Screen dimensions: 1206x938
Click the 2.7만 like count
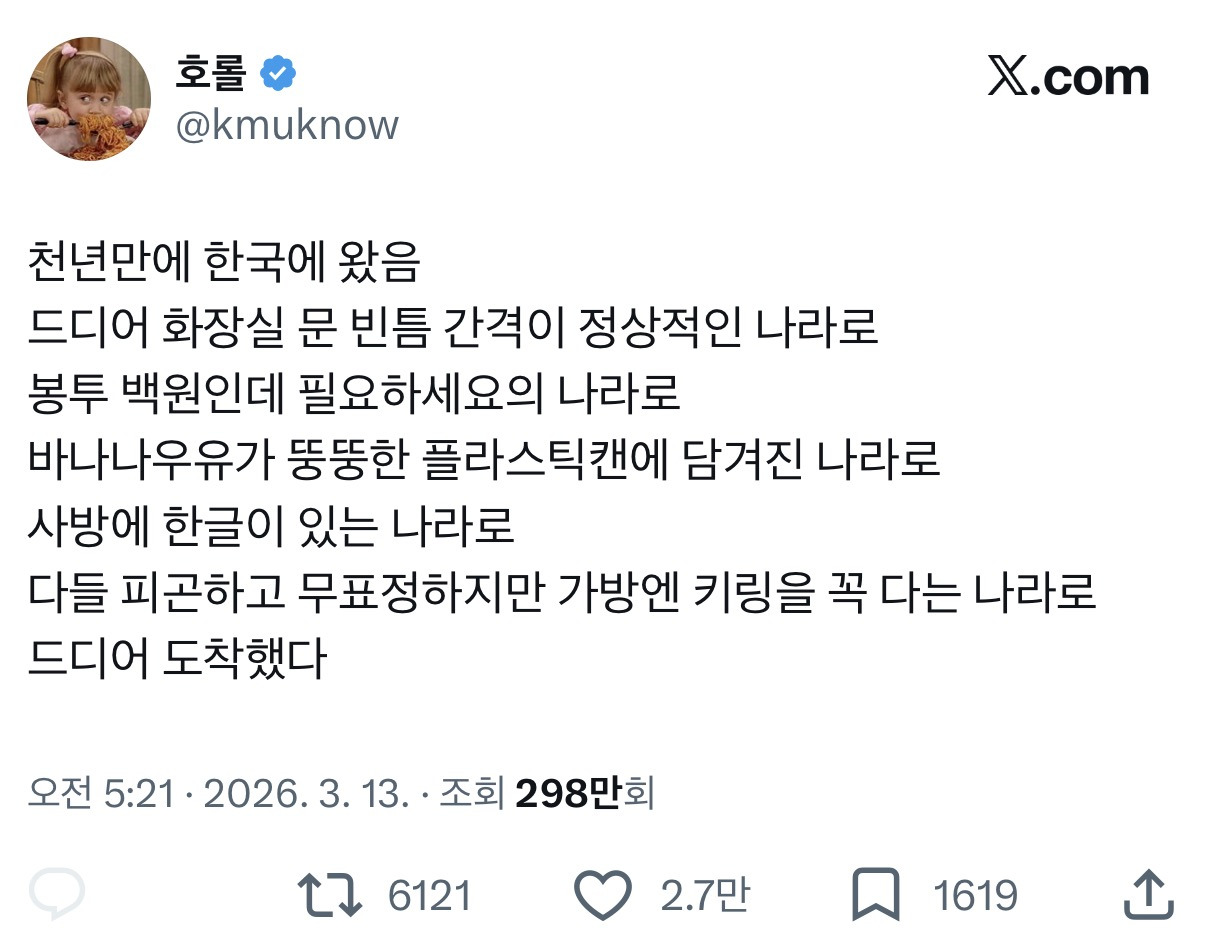[x=705, y=894]
